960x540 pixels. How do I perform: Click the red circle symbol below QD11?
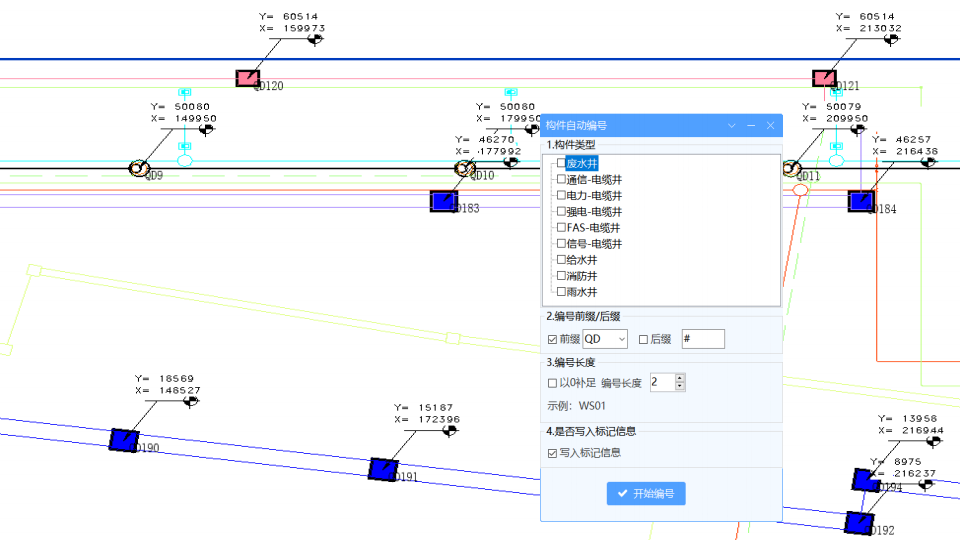[x=800, y=190]
